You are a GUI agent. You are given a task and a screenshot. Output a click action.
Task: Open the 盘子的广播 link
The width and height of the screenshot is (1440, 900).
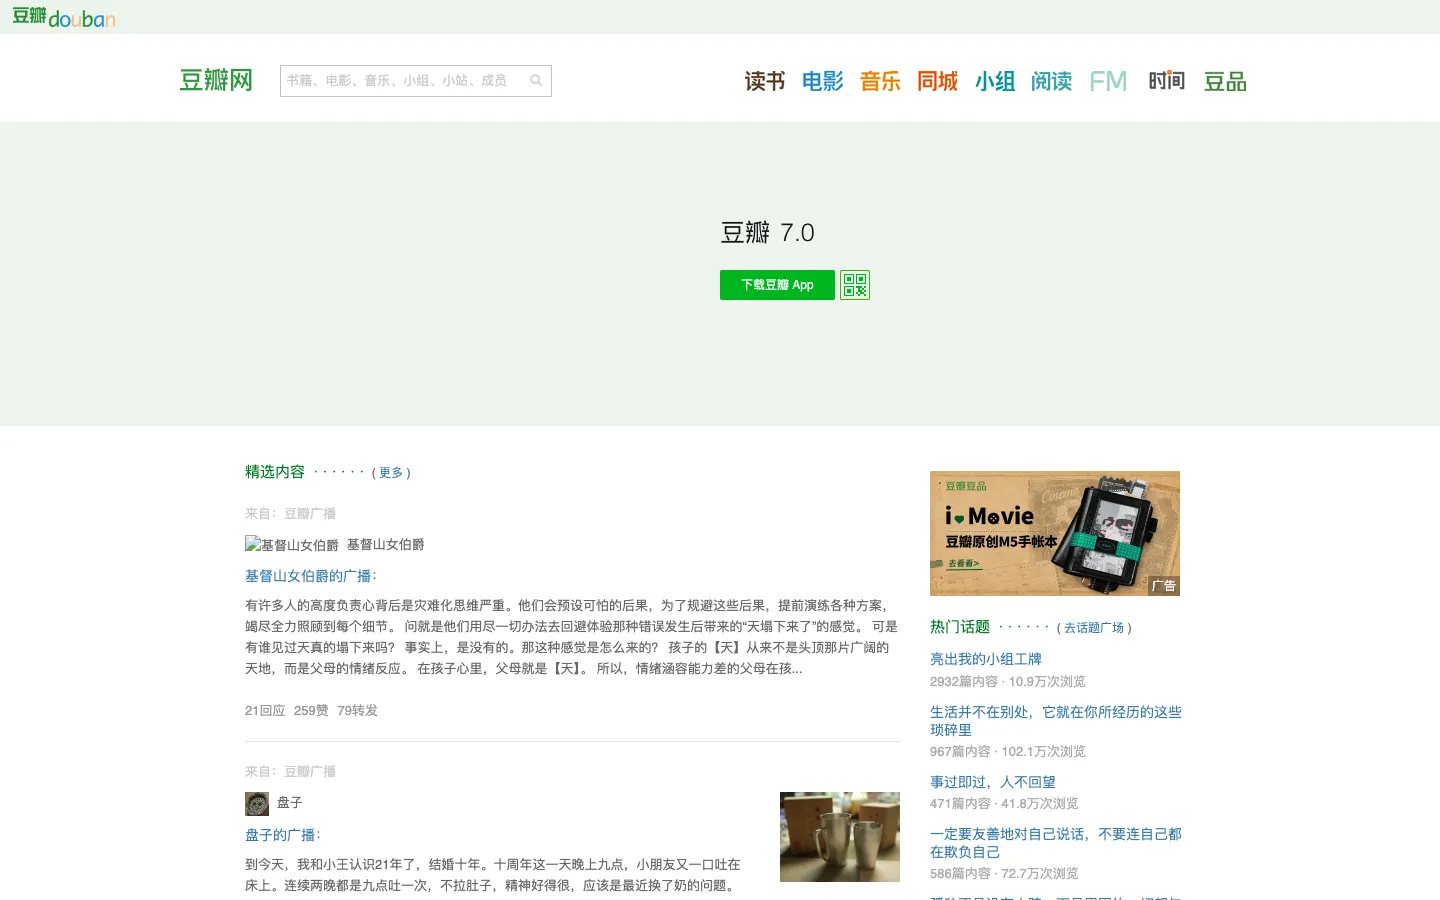(283, 835)
